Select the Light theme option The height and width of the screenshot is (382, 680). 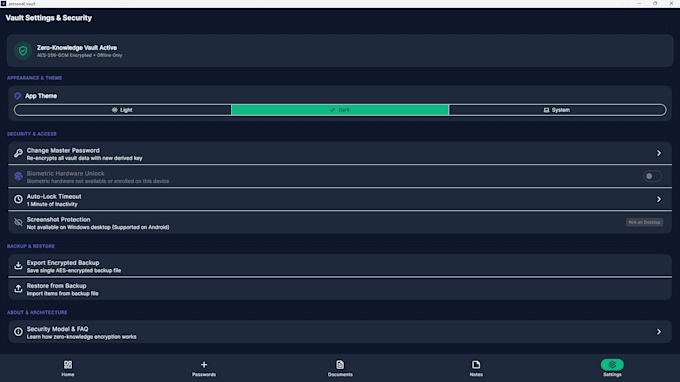coord(123,110)
